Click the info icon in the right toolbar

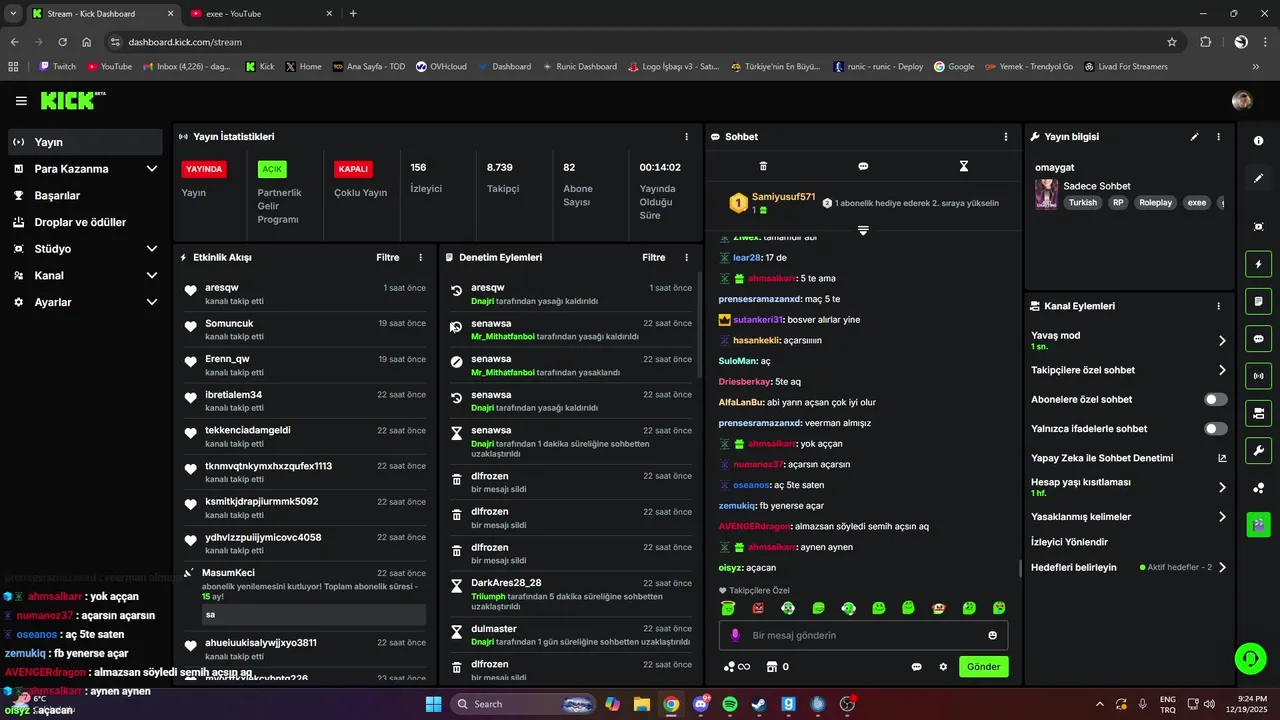[1258, 141]
